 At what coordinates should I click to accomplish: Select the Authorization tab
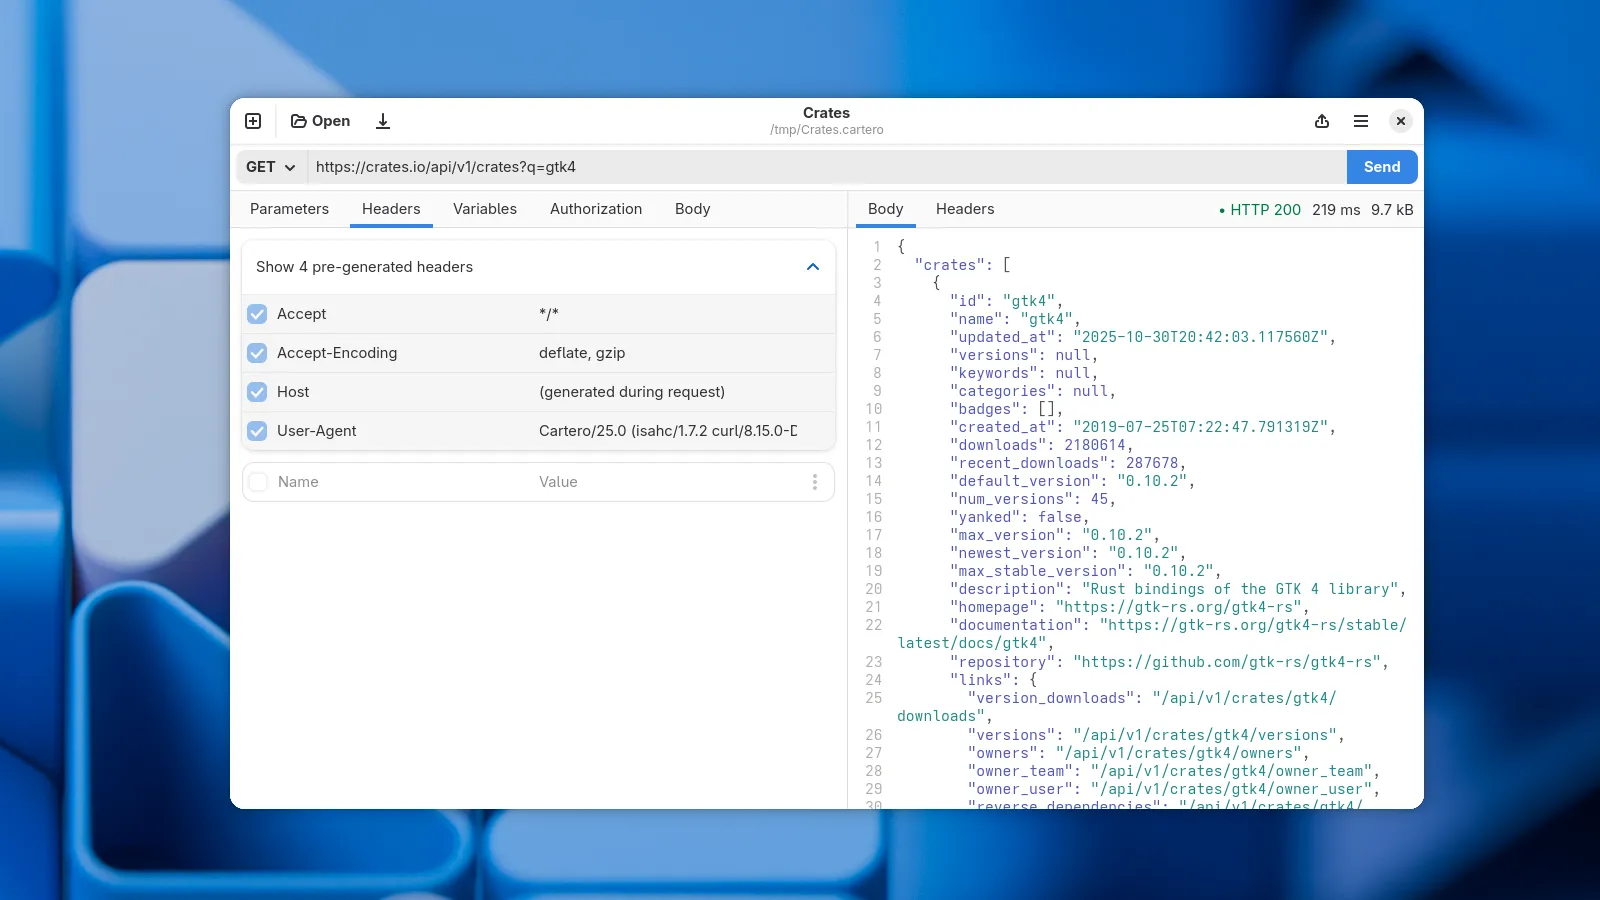pos(595,209)
